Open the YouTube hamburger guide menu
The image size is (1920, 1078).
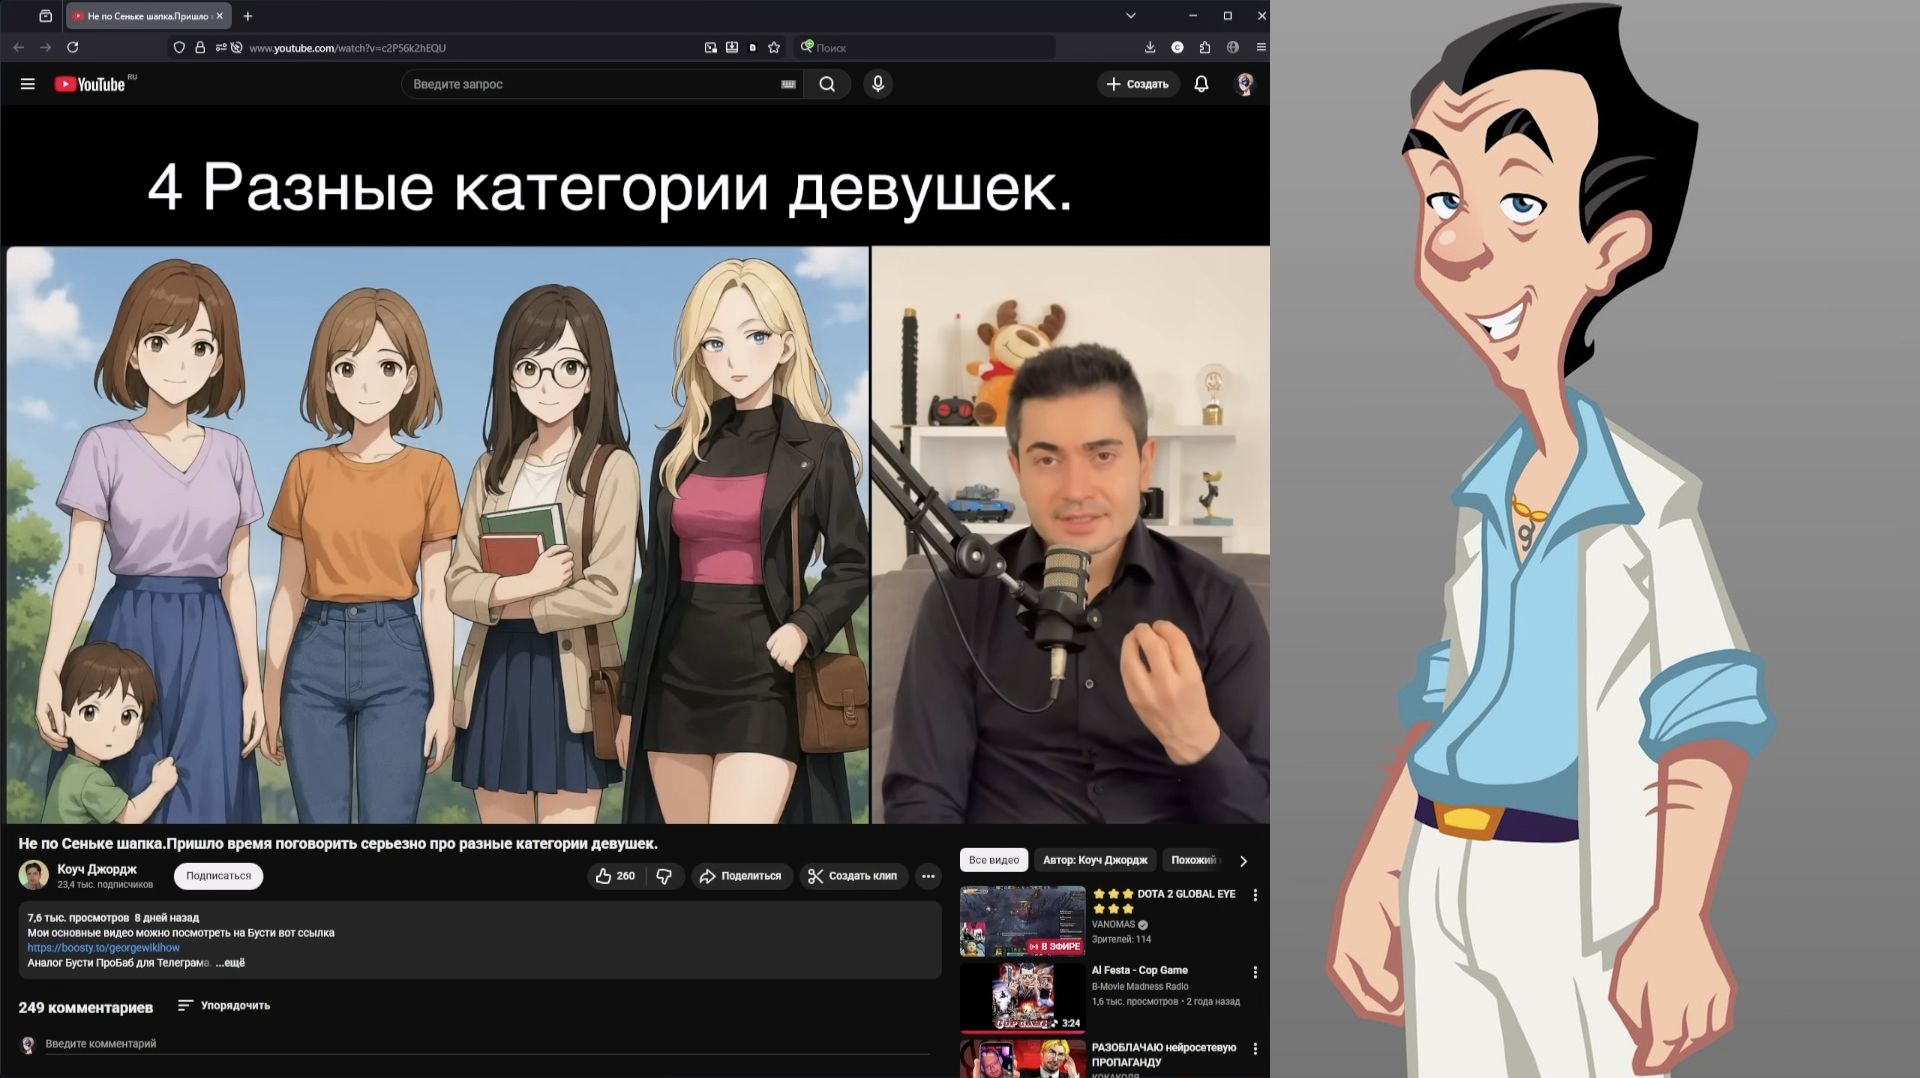click(x=28, y=84)
